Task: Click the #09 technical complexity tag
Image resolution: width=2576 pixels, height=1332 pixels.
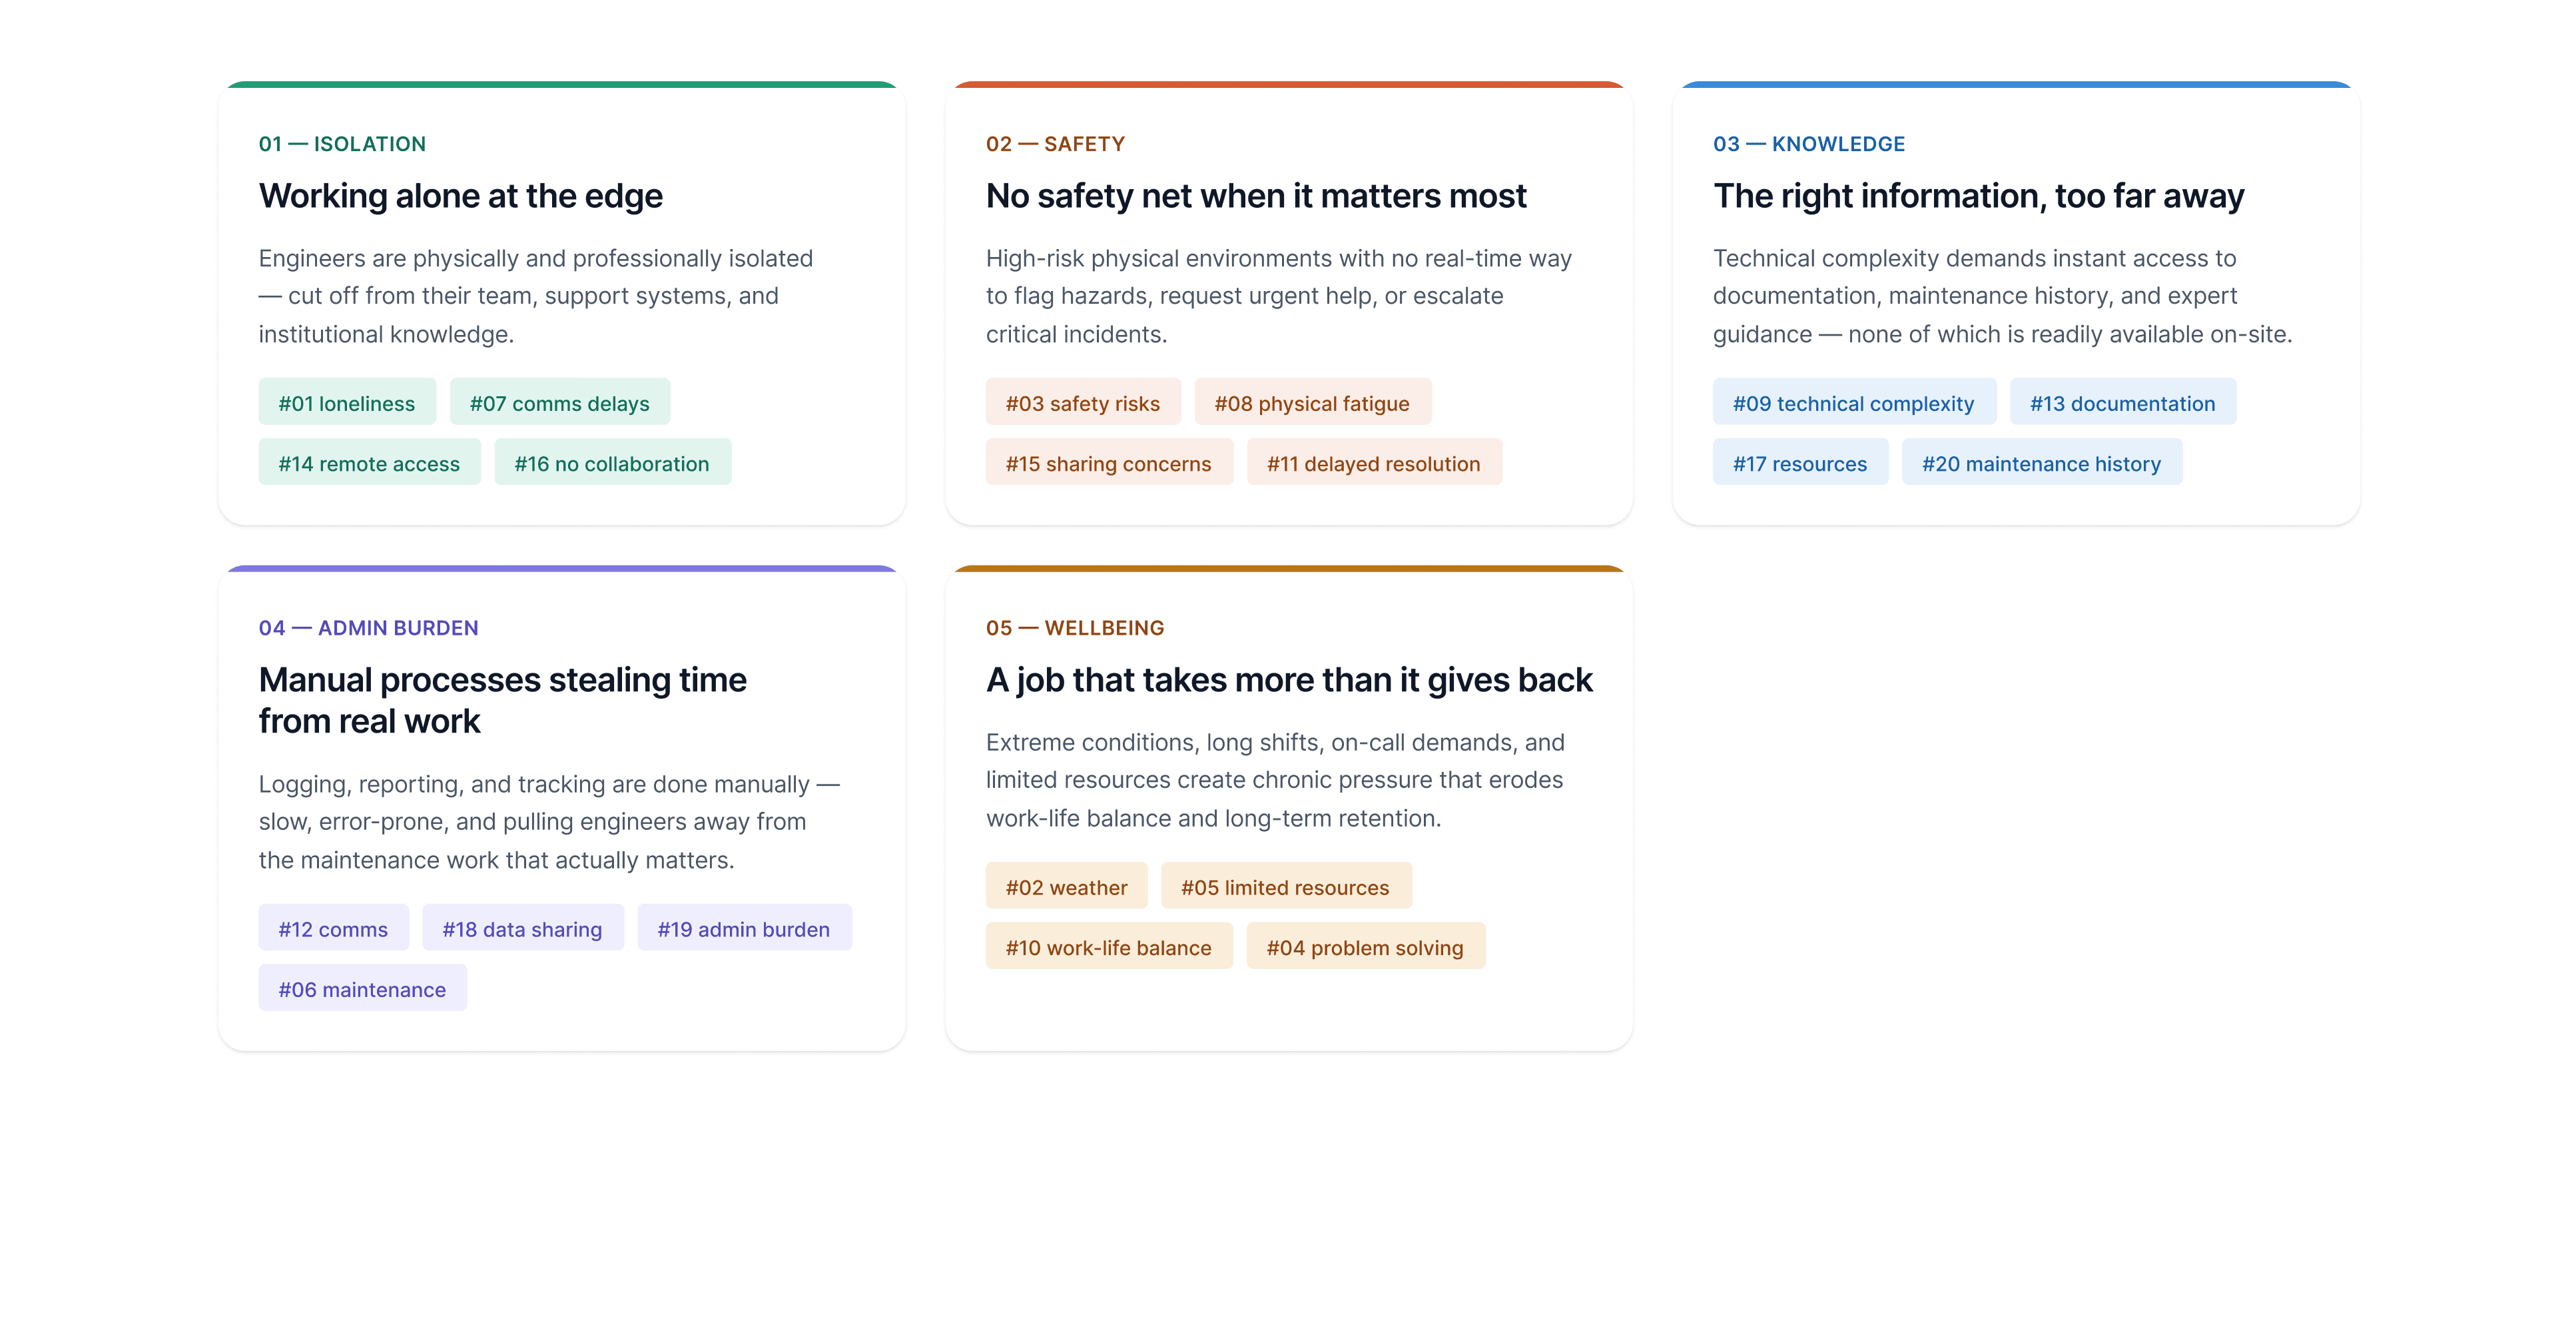Action: (x=1853, y=403)
